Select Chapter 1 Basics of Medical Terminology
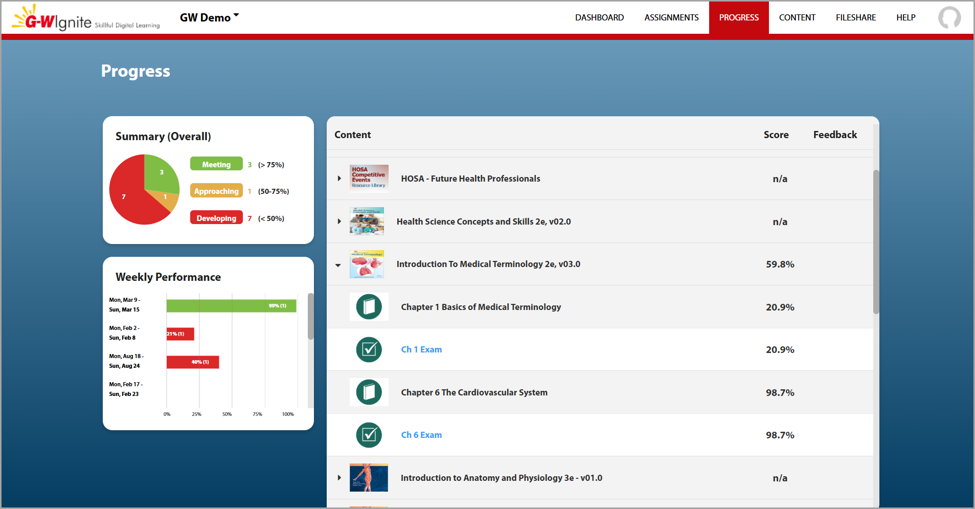 [x=481, y=307]
